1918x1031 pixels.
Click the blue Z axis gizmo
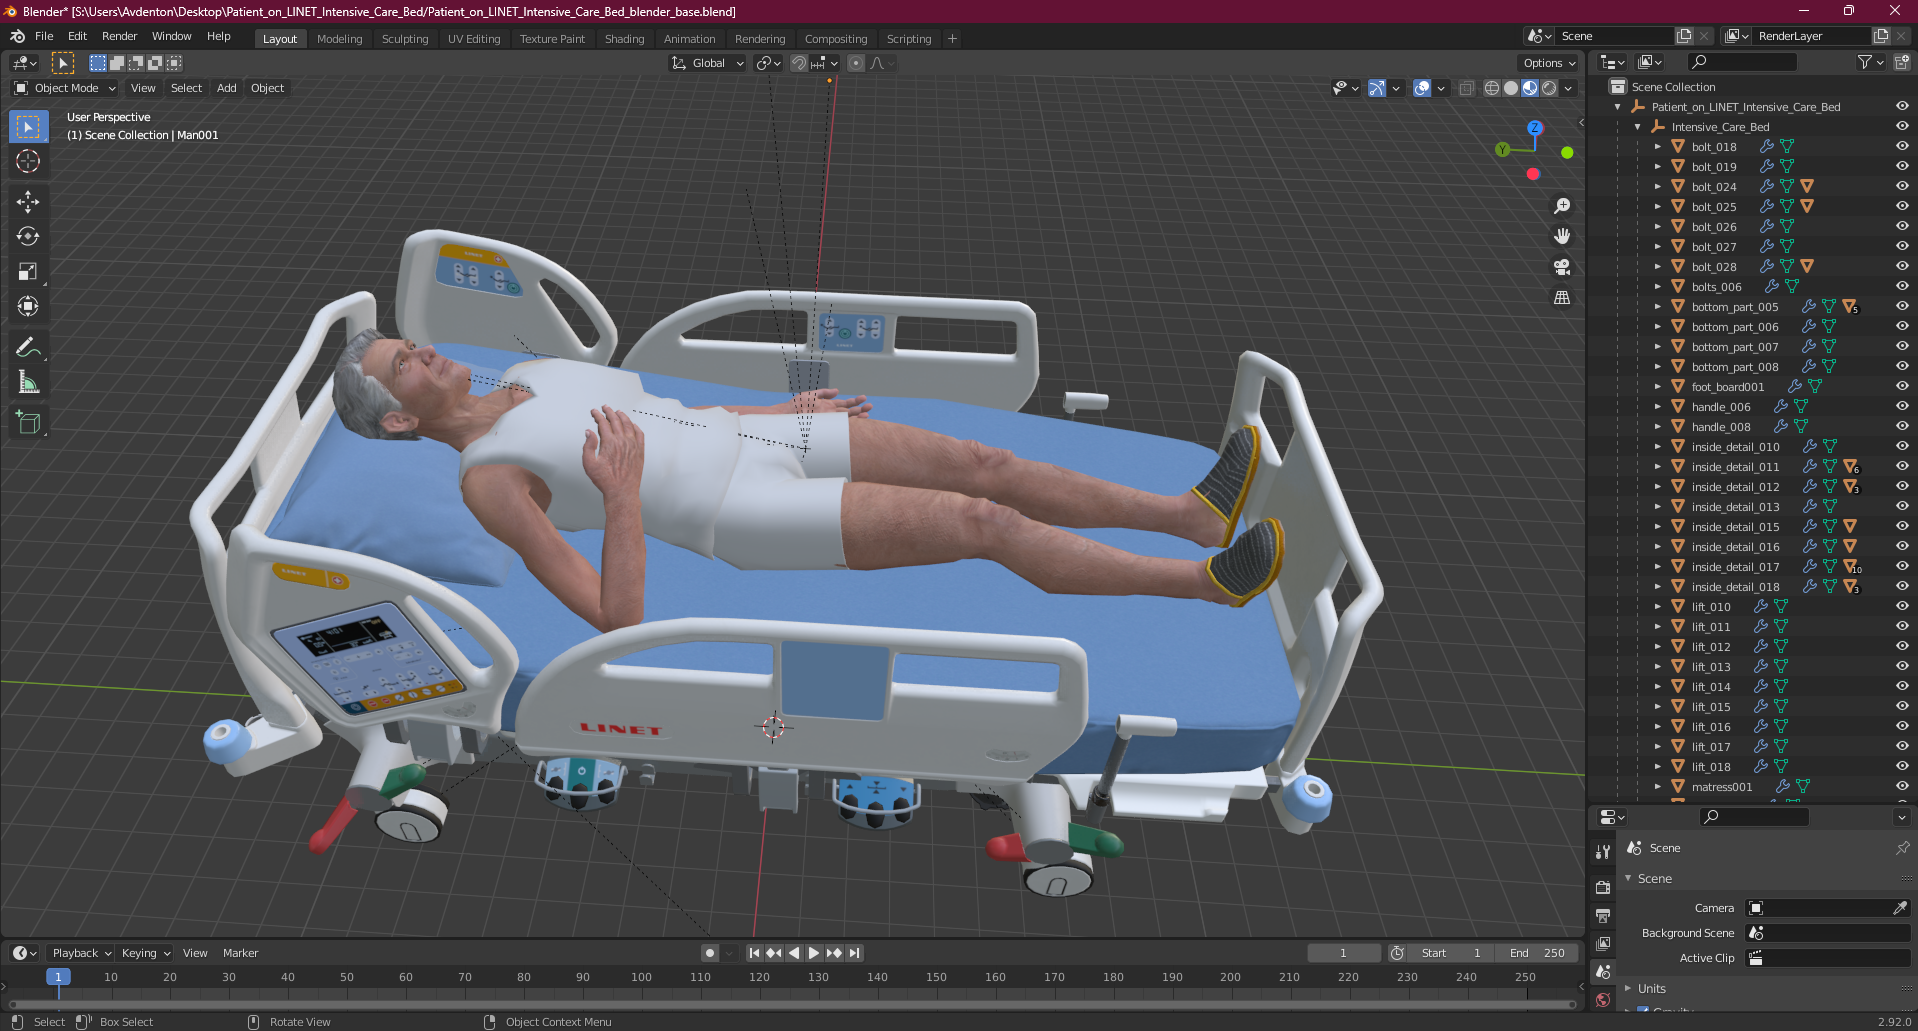[x=1535, y=128]
